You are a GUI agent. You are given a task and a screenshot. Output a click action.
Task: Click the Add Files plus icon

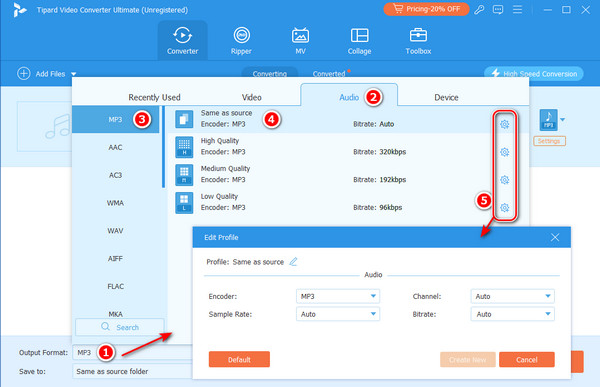click(24, 73)
